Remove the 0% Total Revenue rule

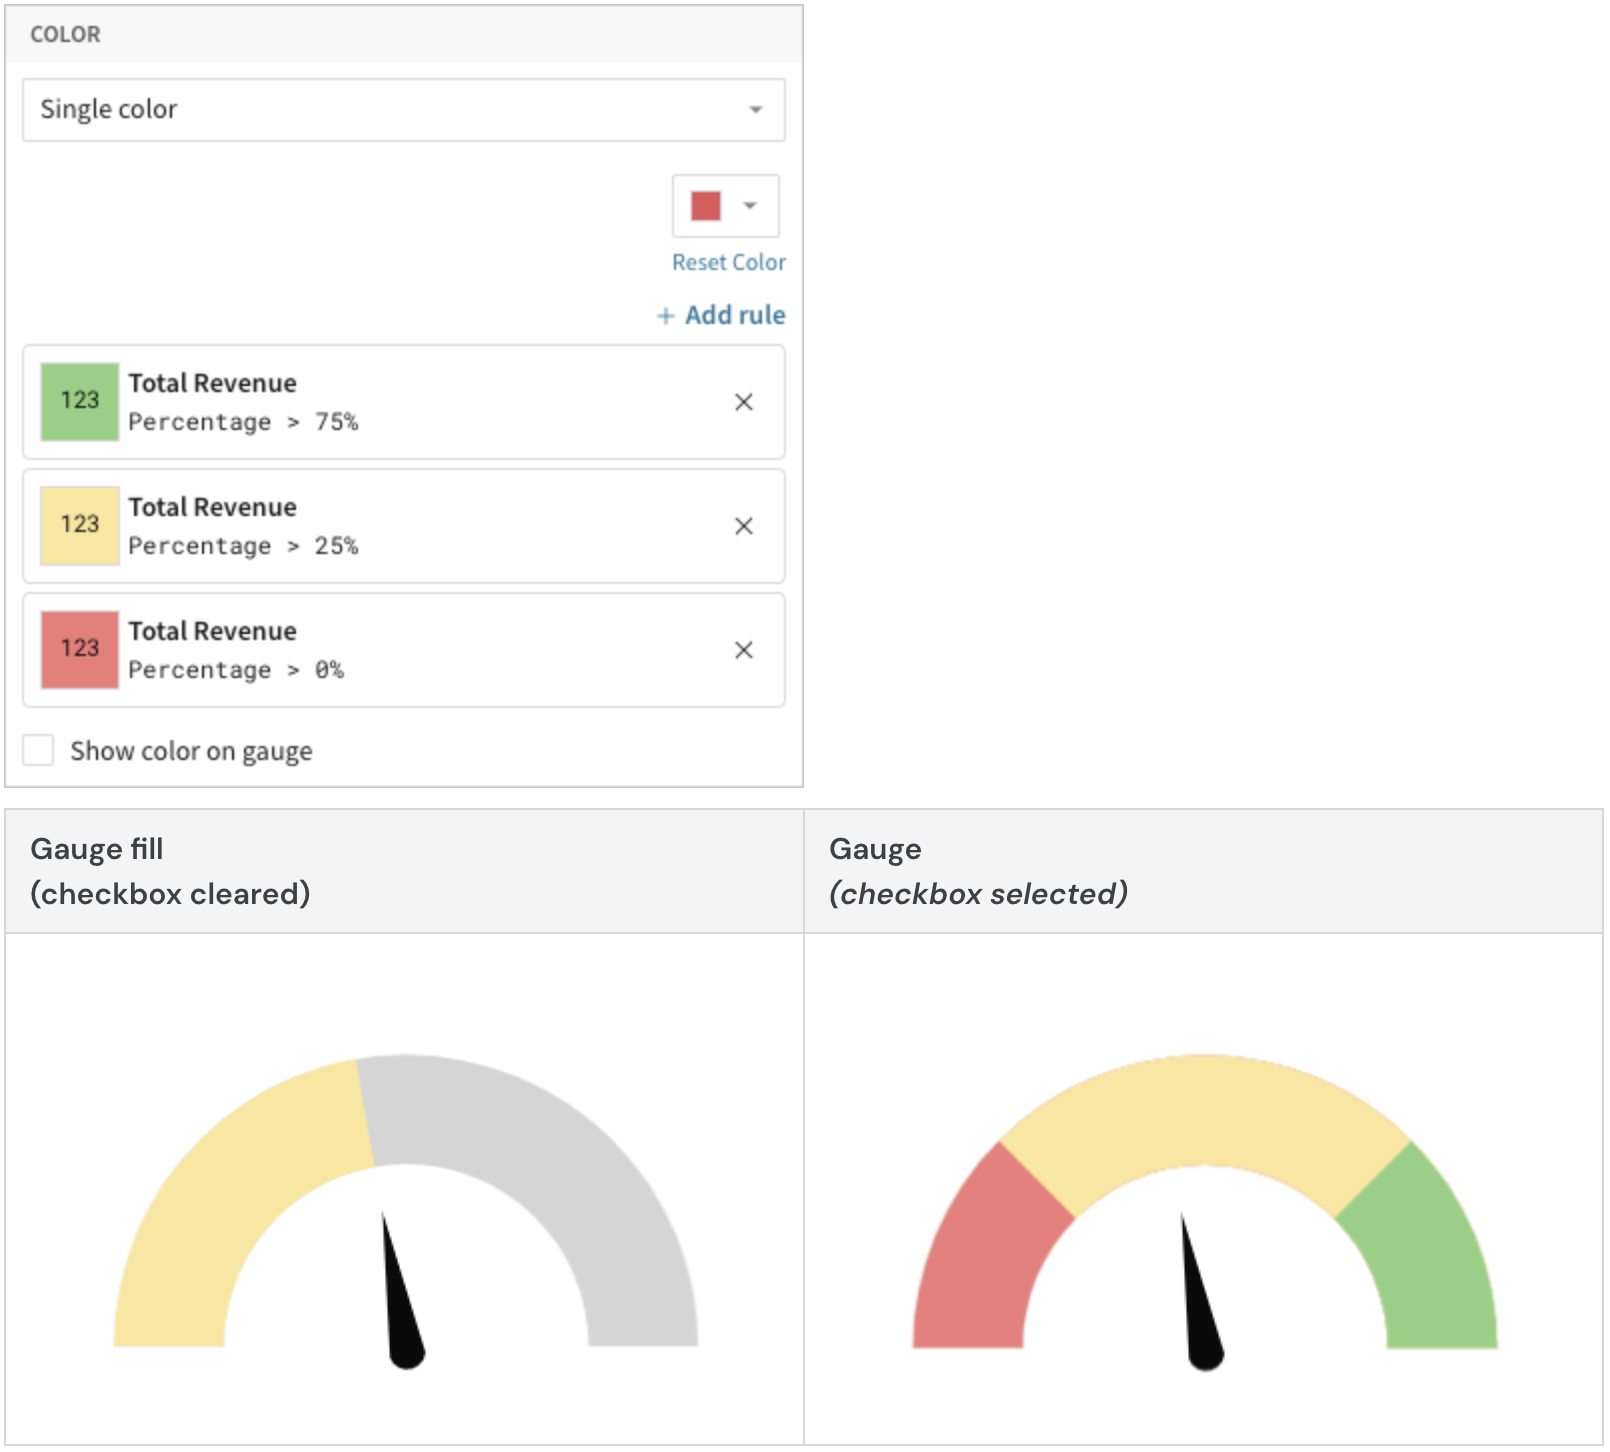click(743, 650)
